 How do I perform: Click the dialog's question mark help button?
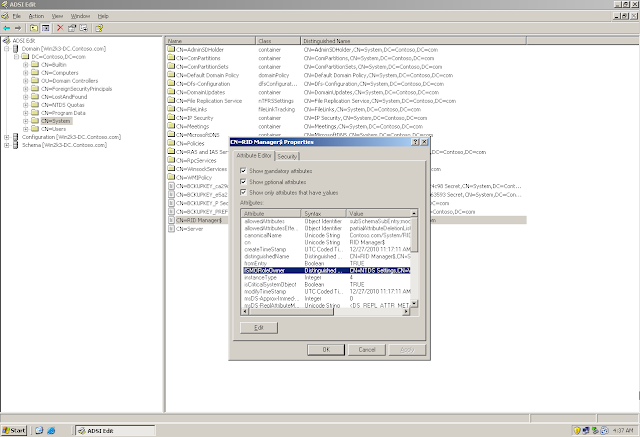pos(416,142)
